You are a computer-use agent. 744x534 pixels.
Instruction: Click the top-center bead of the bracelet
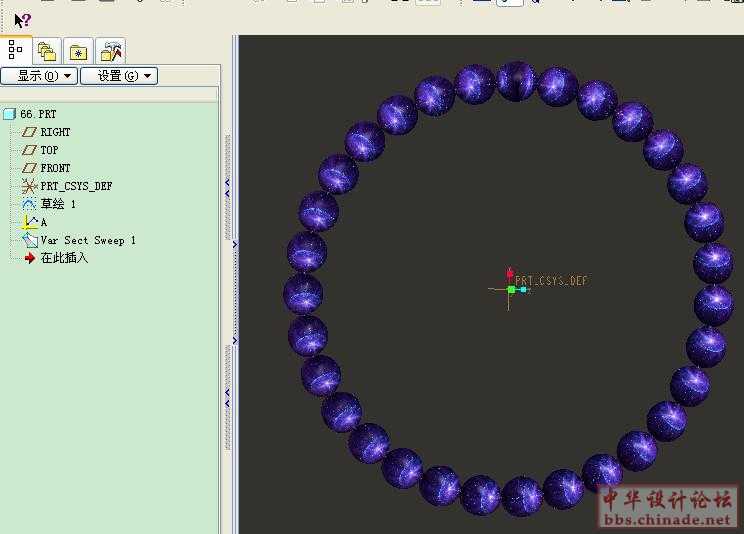516,81
